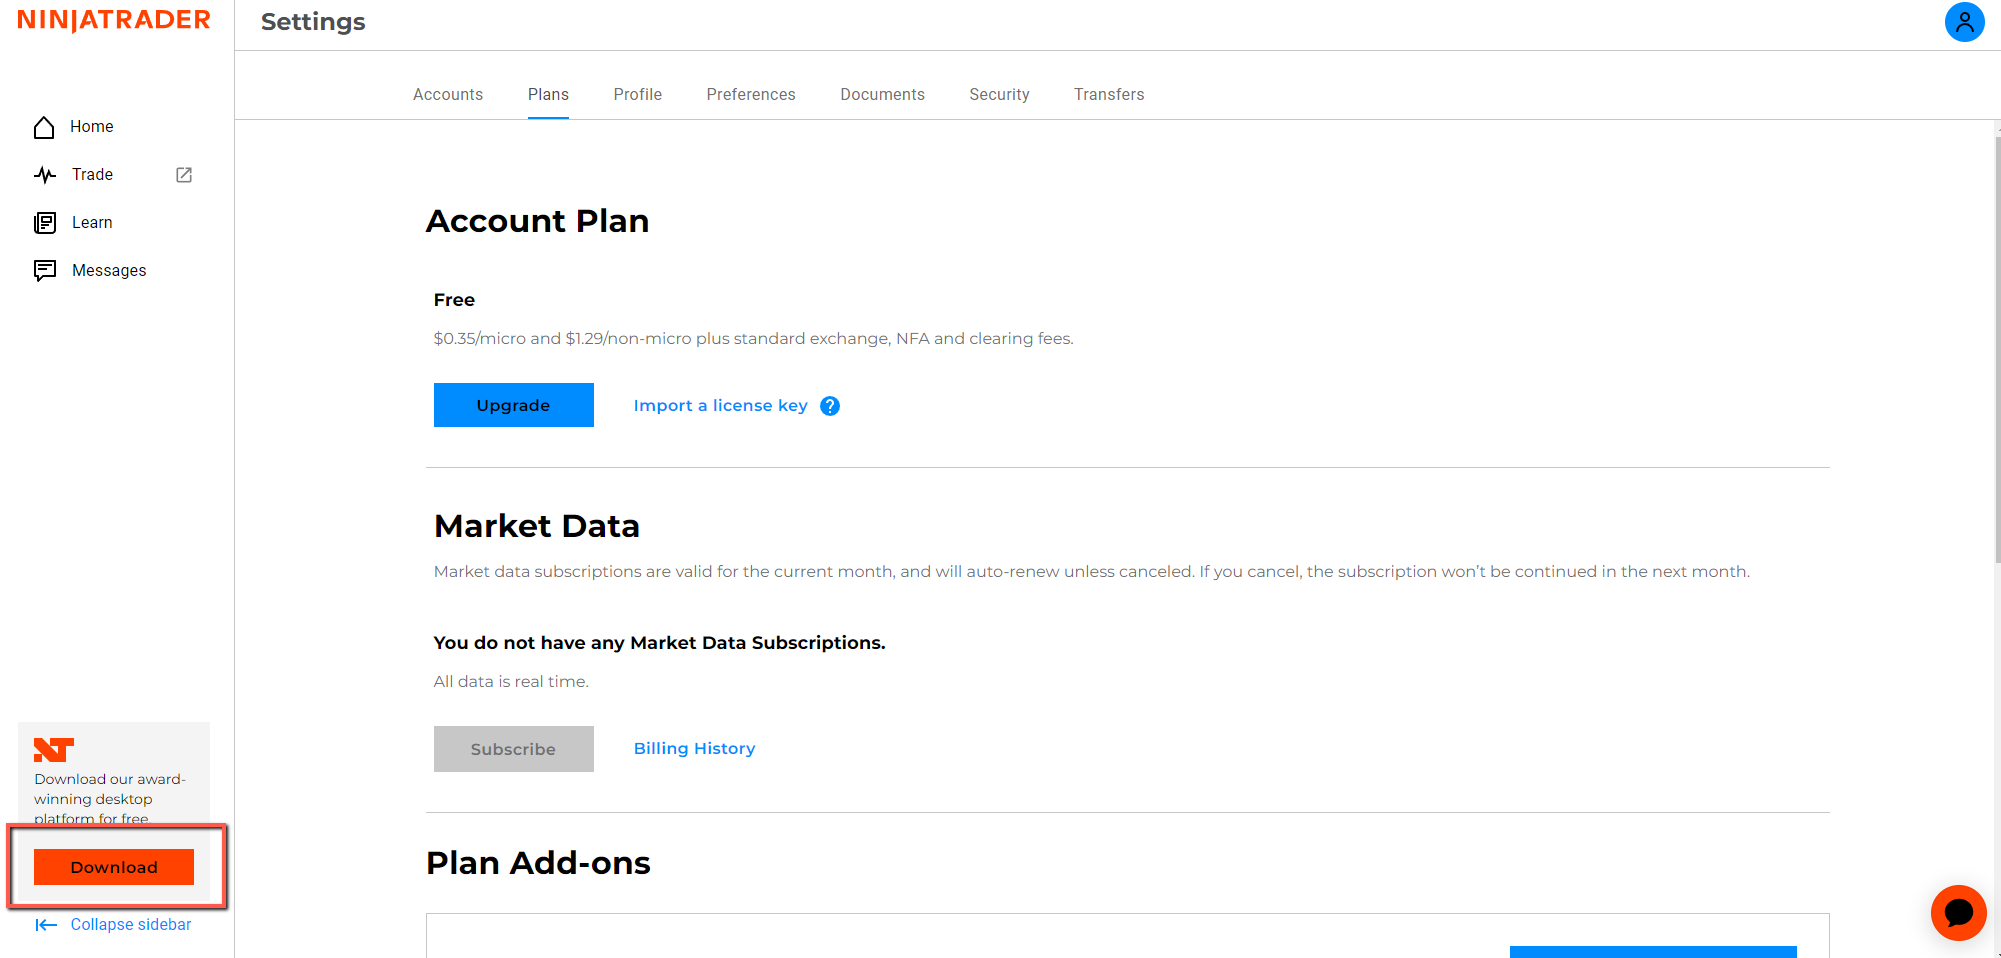Switch to the Accounts tab
The height and width of the screenshot is (958, 2001).
pos(448,94)
